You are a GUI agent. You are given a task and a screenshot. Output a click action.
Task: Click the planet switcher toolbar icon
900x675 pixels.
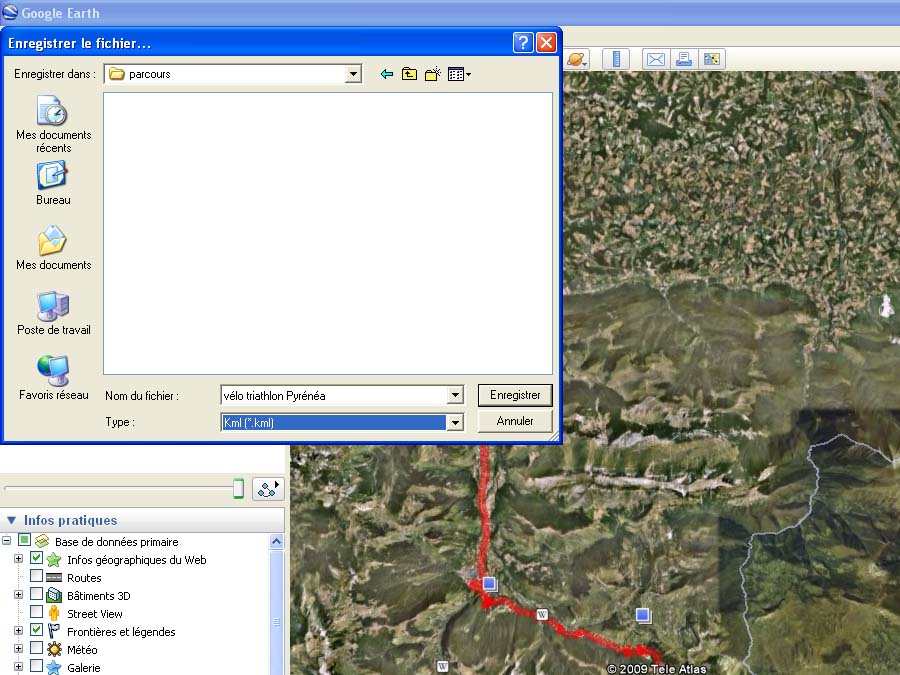pos(577,59)
